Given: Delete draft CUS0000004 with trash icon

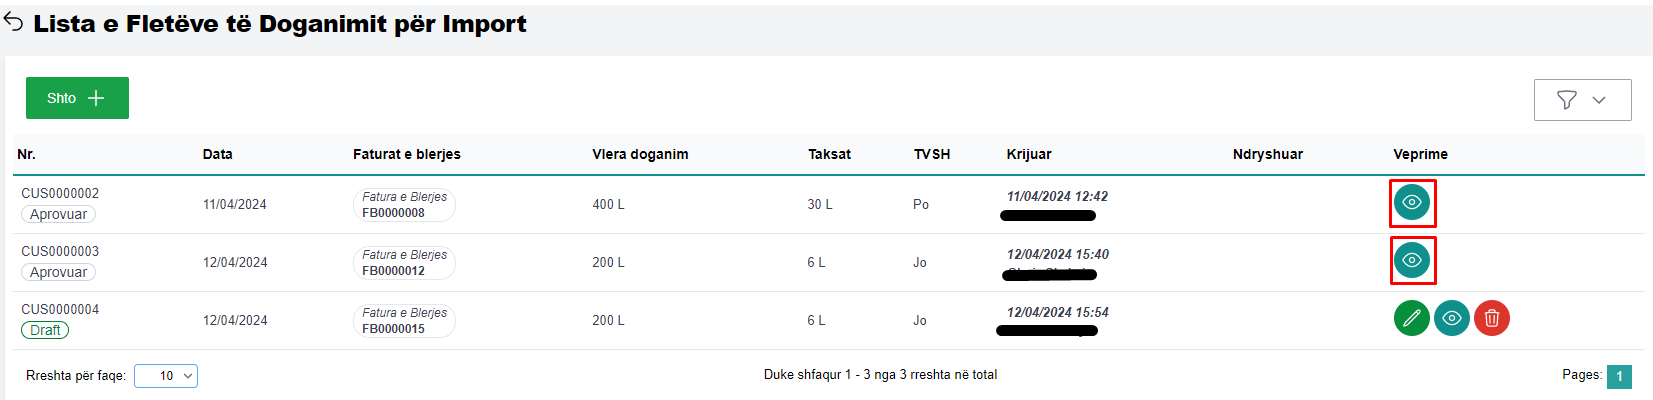Looking at the screenshot, I should [x=1491, y=319].
